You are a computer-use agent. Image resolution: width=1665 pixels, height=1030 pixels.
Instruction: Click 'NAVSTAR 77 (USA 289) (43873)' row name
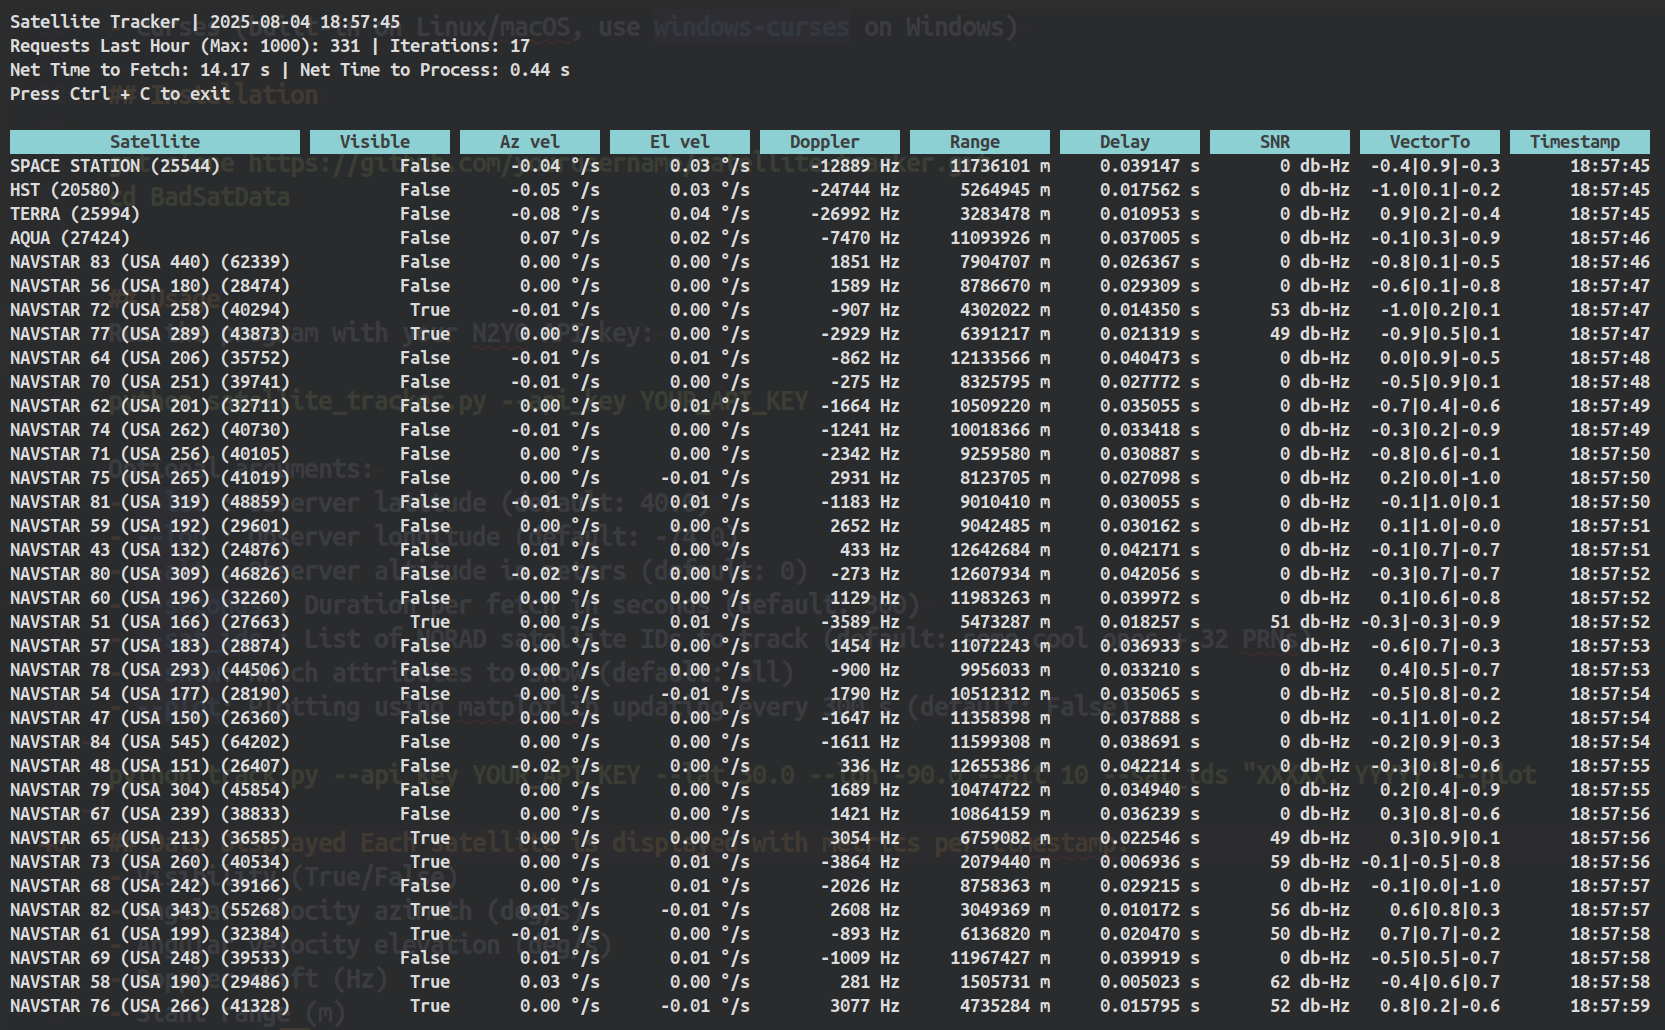click(x=150, y=334)
